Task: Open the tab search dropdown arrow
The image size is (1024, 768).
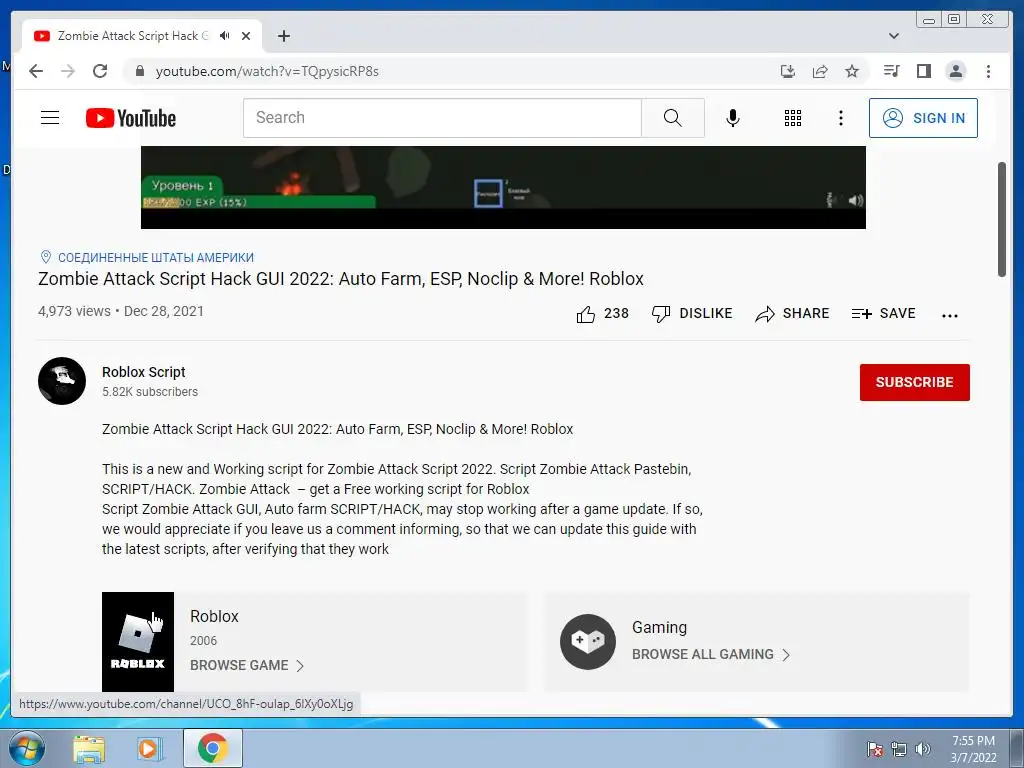Action: tap(894, 36)
